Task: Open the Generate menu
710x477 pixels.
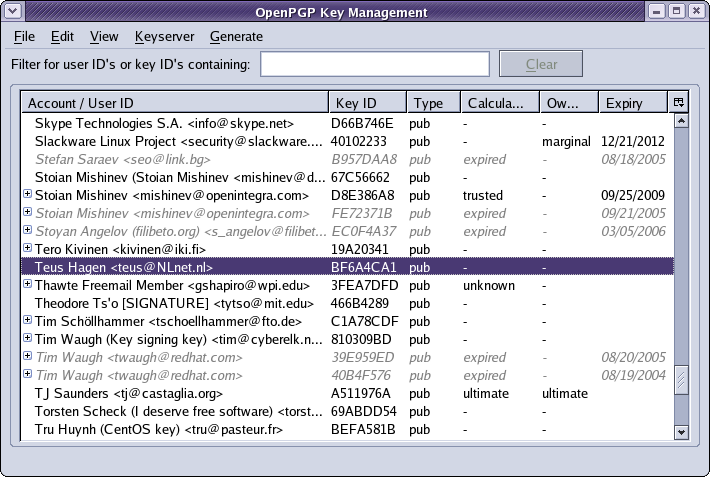Action: [236, 37]
